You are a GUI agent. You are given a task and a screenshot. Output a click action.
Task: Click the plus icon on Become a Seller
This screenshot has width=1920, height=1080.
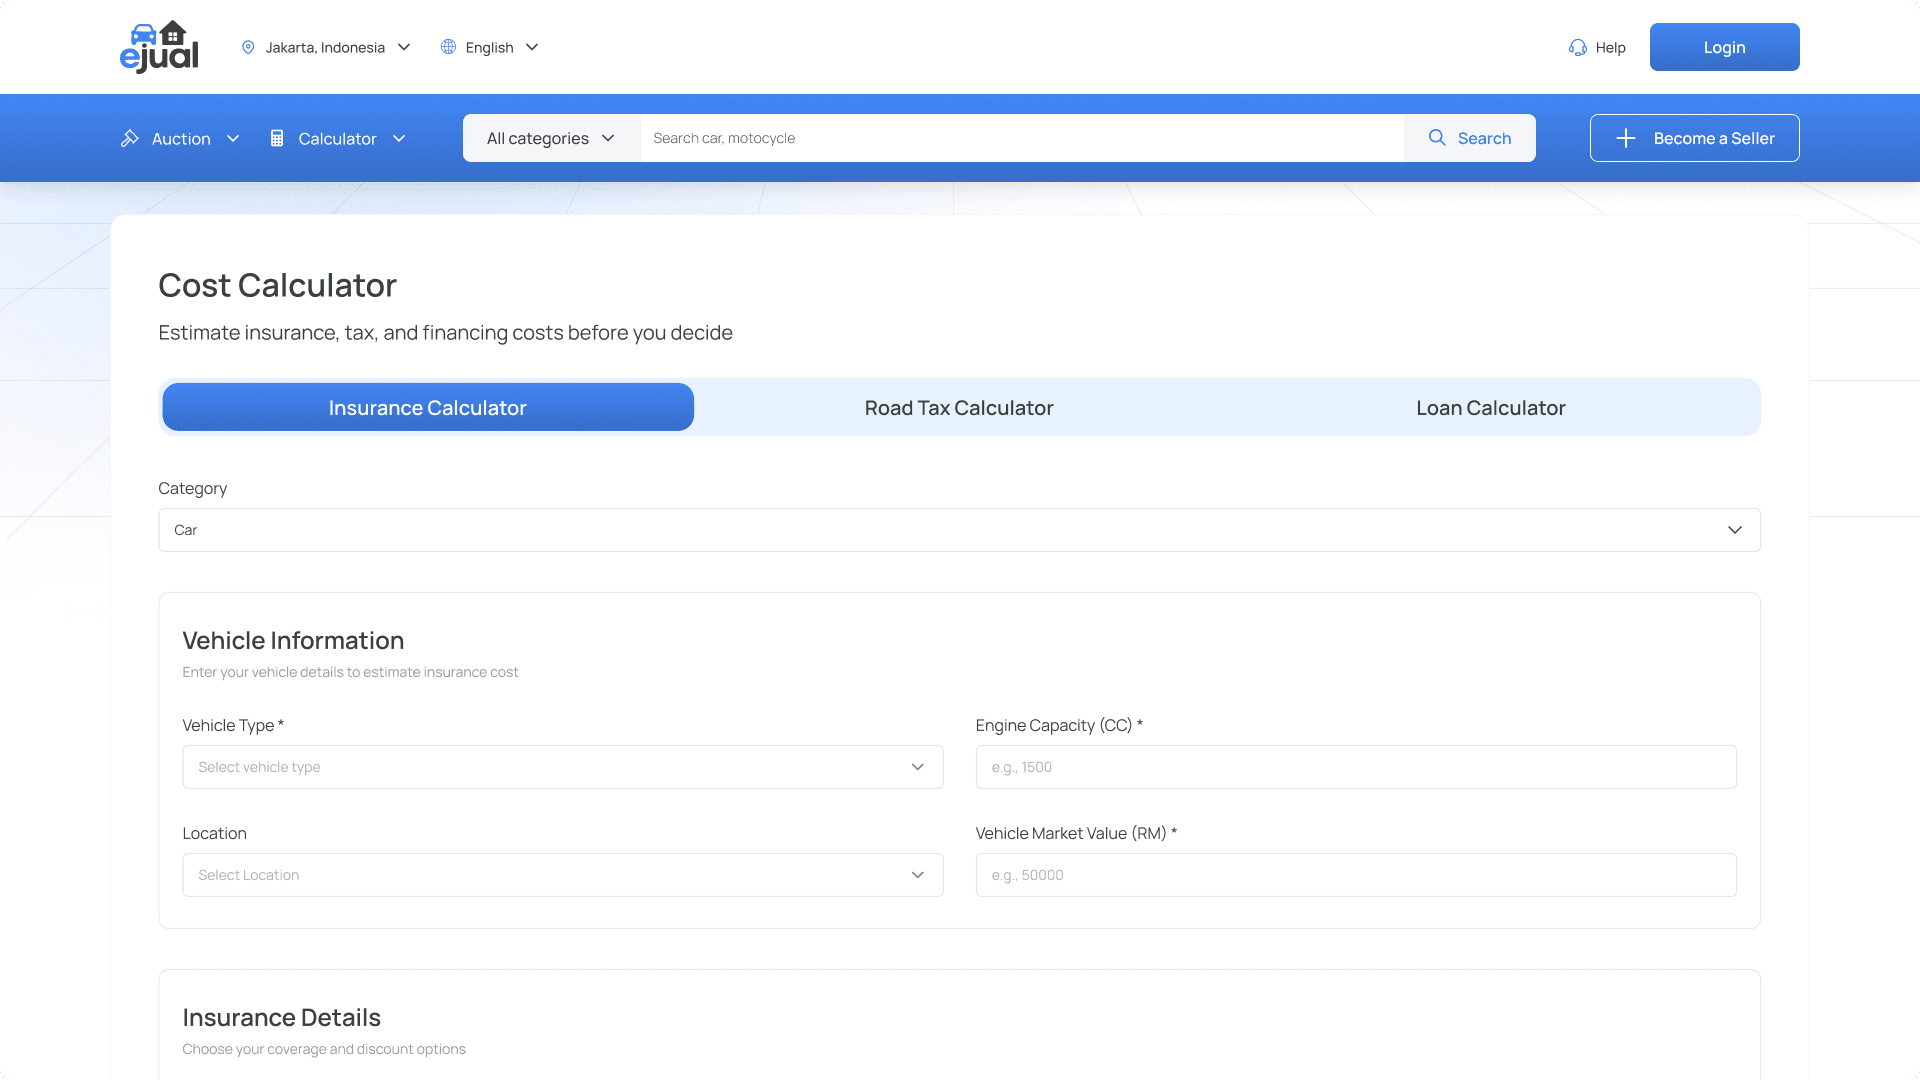click(1626, 138)
